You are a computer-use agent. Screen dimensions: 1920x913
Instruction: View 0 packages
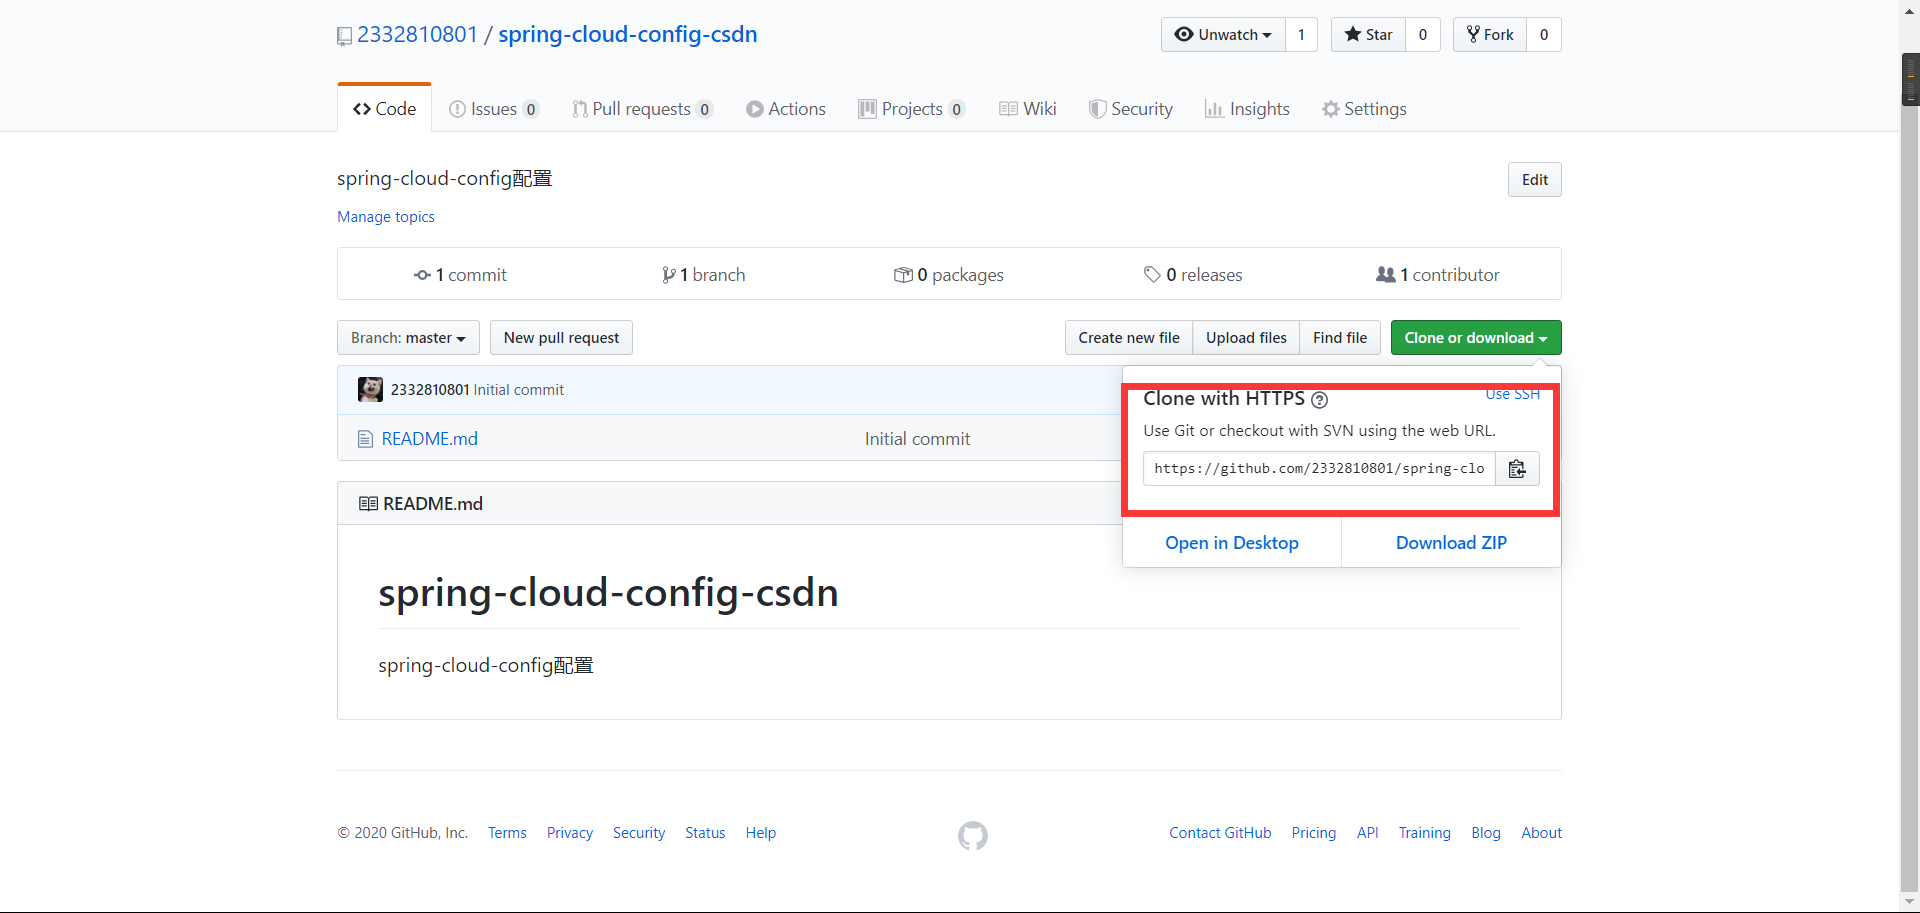click(x=949, y=275)
